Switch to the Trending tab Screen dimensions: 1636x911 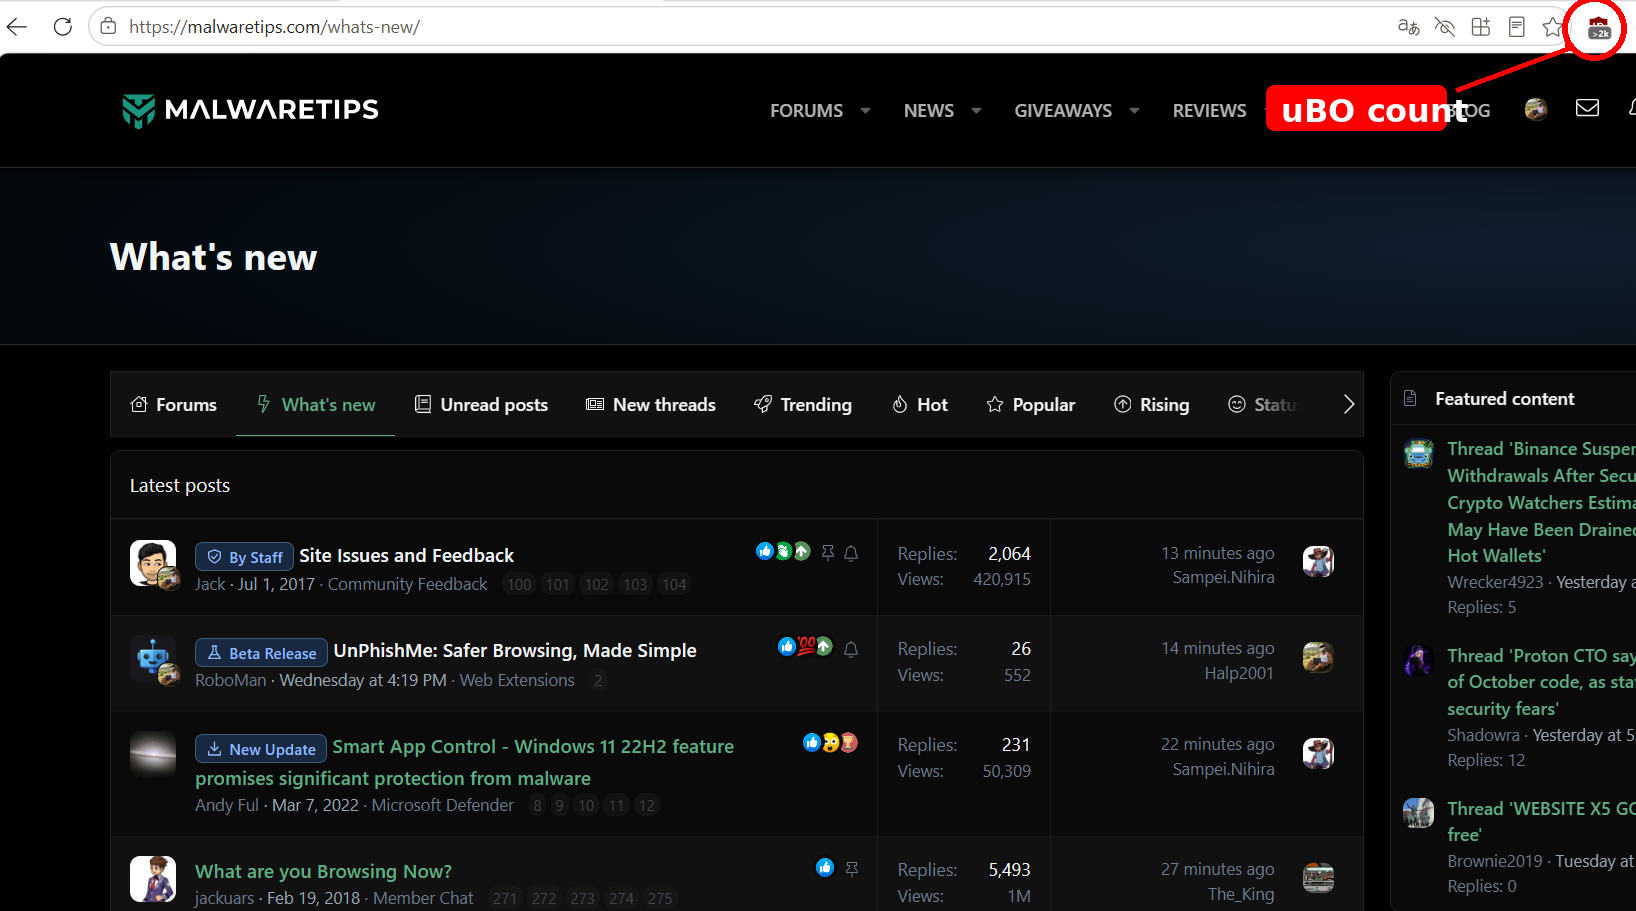coord(803,404)
